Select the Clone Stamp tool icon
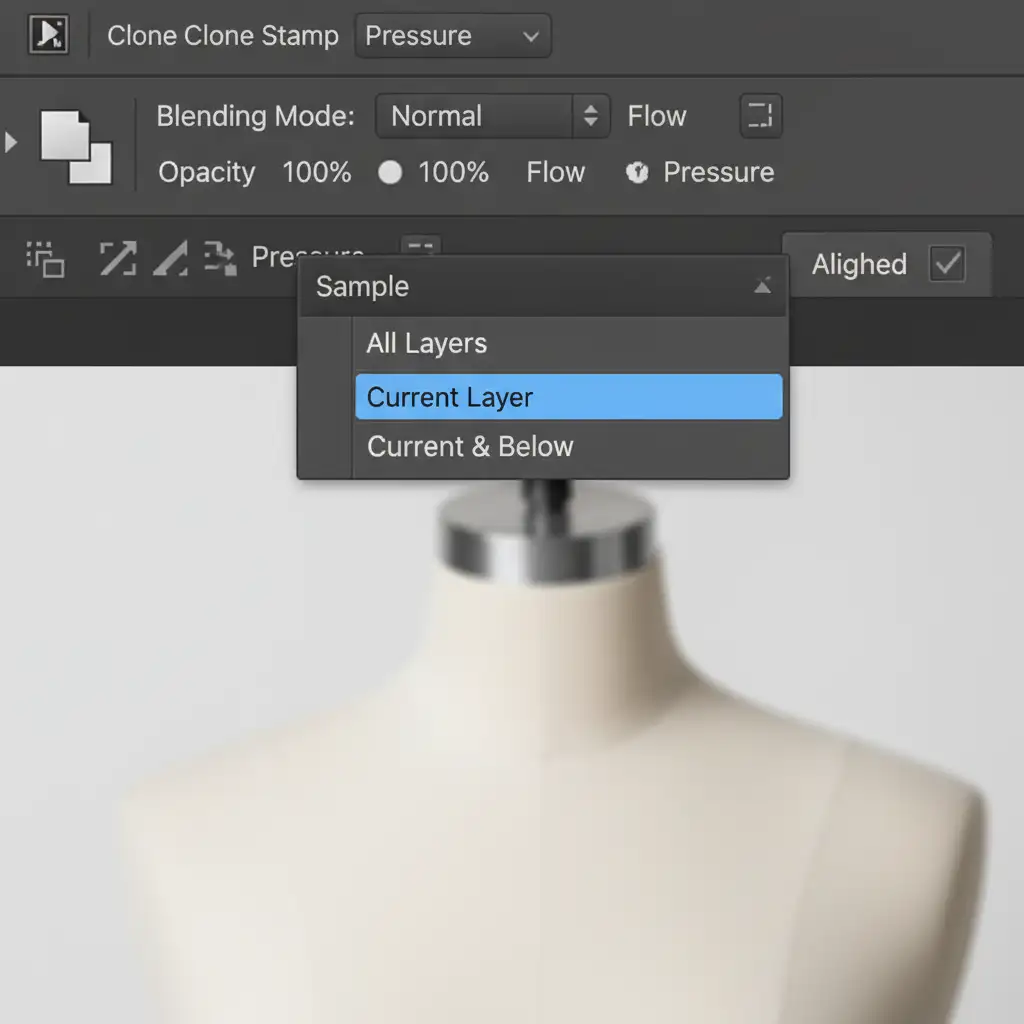Screen dimensions: 1024x1024 [x=48, y=36]
